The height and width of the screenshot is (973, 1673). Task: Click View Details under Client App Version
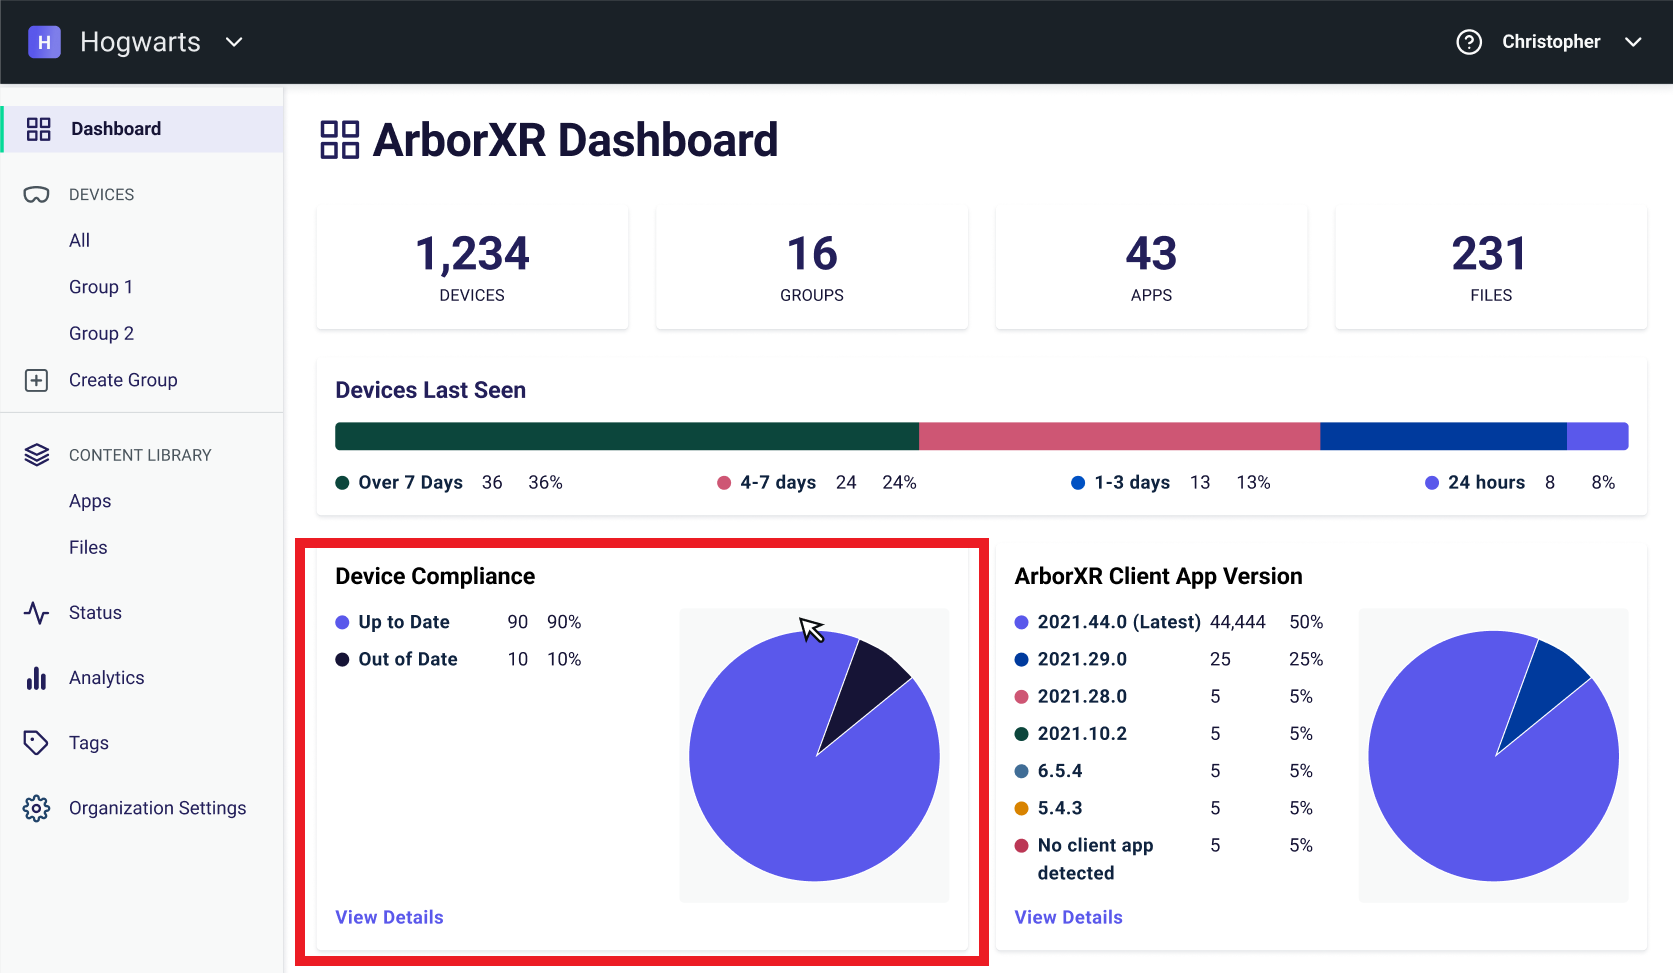point(1068,917)
